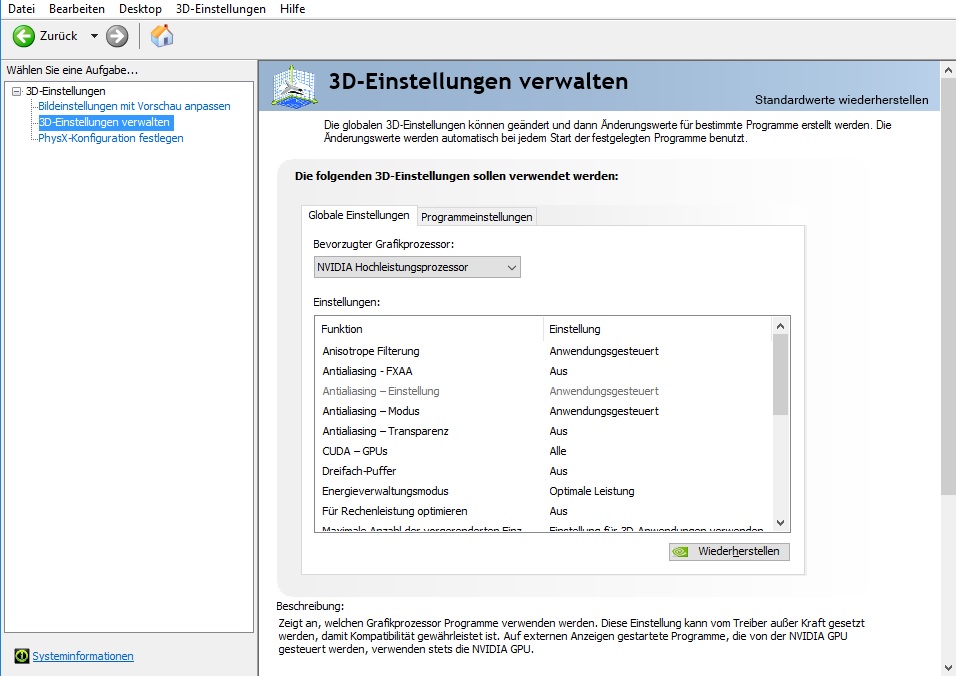Click the Funktion column header
The height and width of the screenshot is (676, 956).
pos(430,329)
